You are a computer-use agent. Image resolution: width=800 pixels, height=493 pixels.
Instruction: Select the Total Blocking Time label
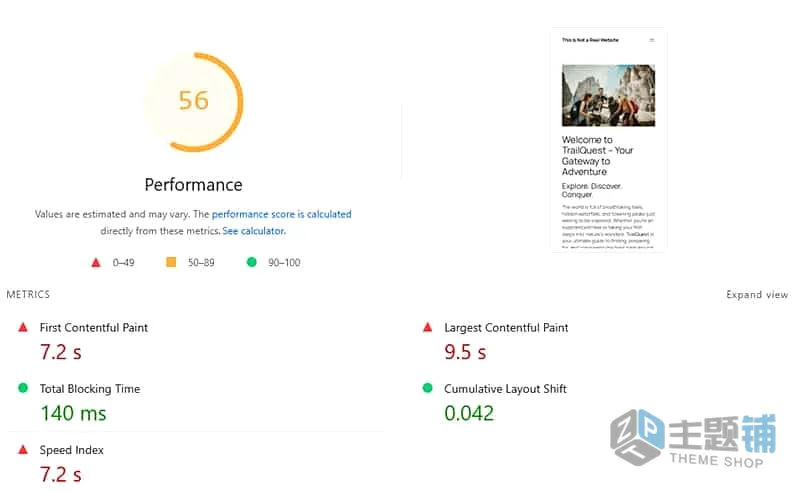[90, 389]
